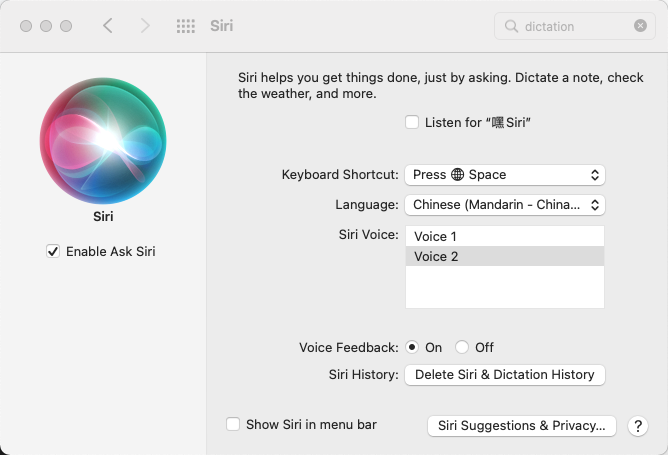Screen dimensions: 668x455
Task: Open the Keyboard Shortcut dropdown
Action: (x=505, y=175)
